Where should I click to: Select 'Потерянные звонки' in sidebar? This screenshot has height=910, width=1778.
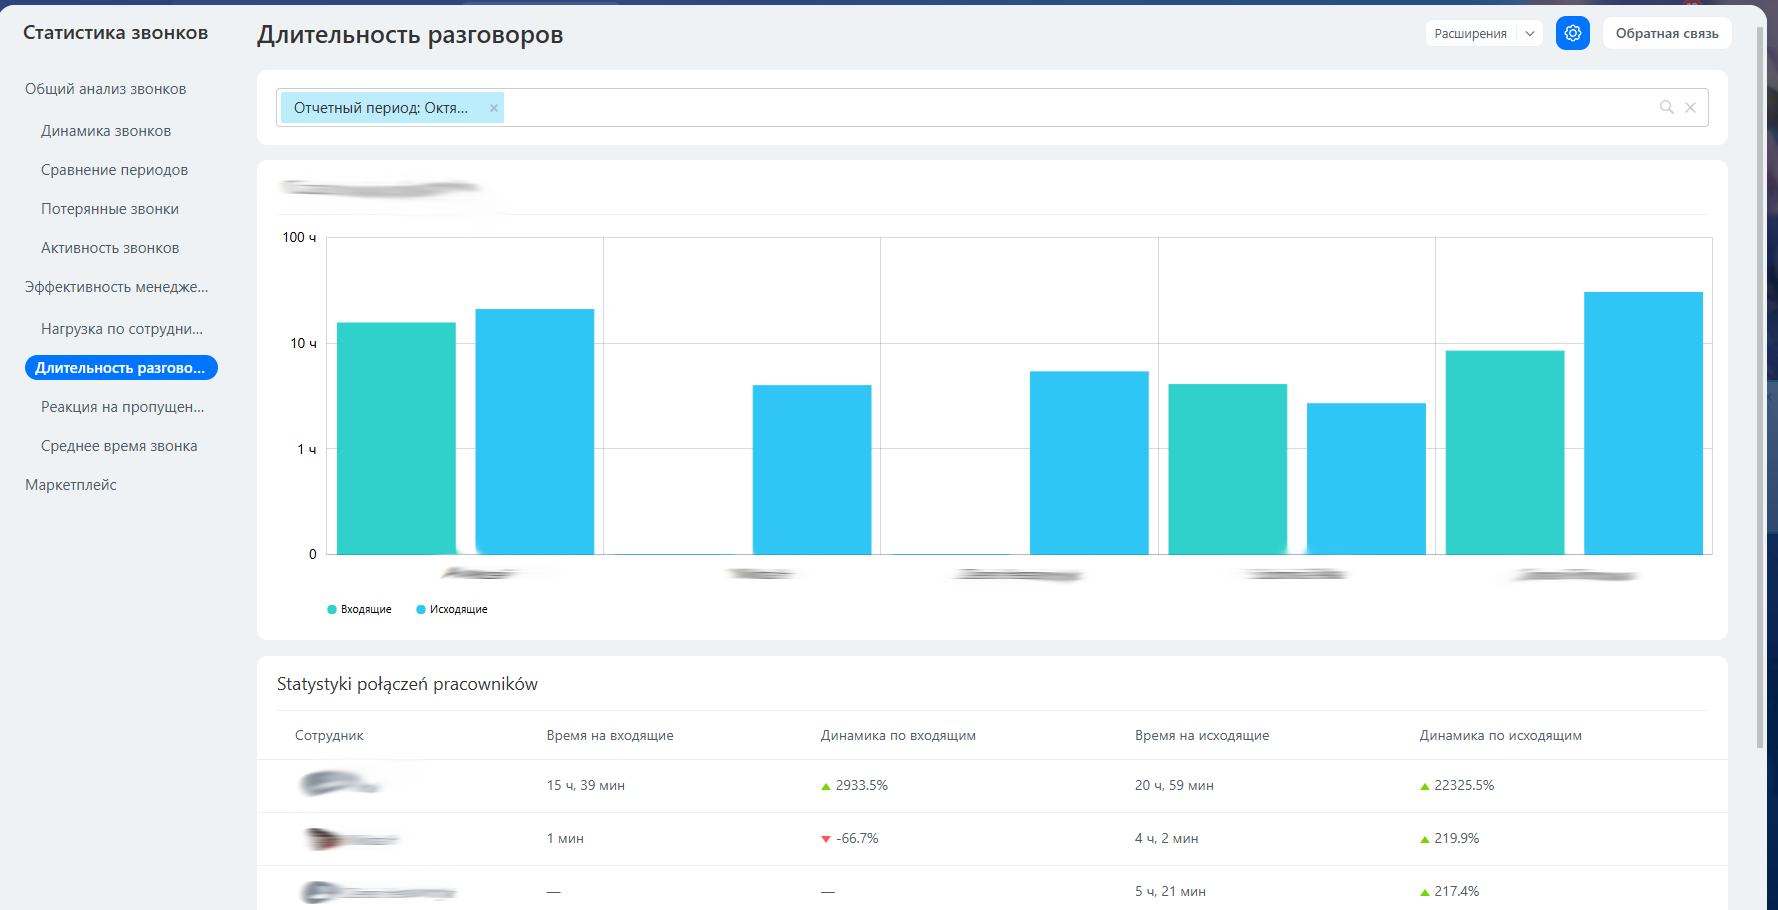(x=110, y=209)
